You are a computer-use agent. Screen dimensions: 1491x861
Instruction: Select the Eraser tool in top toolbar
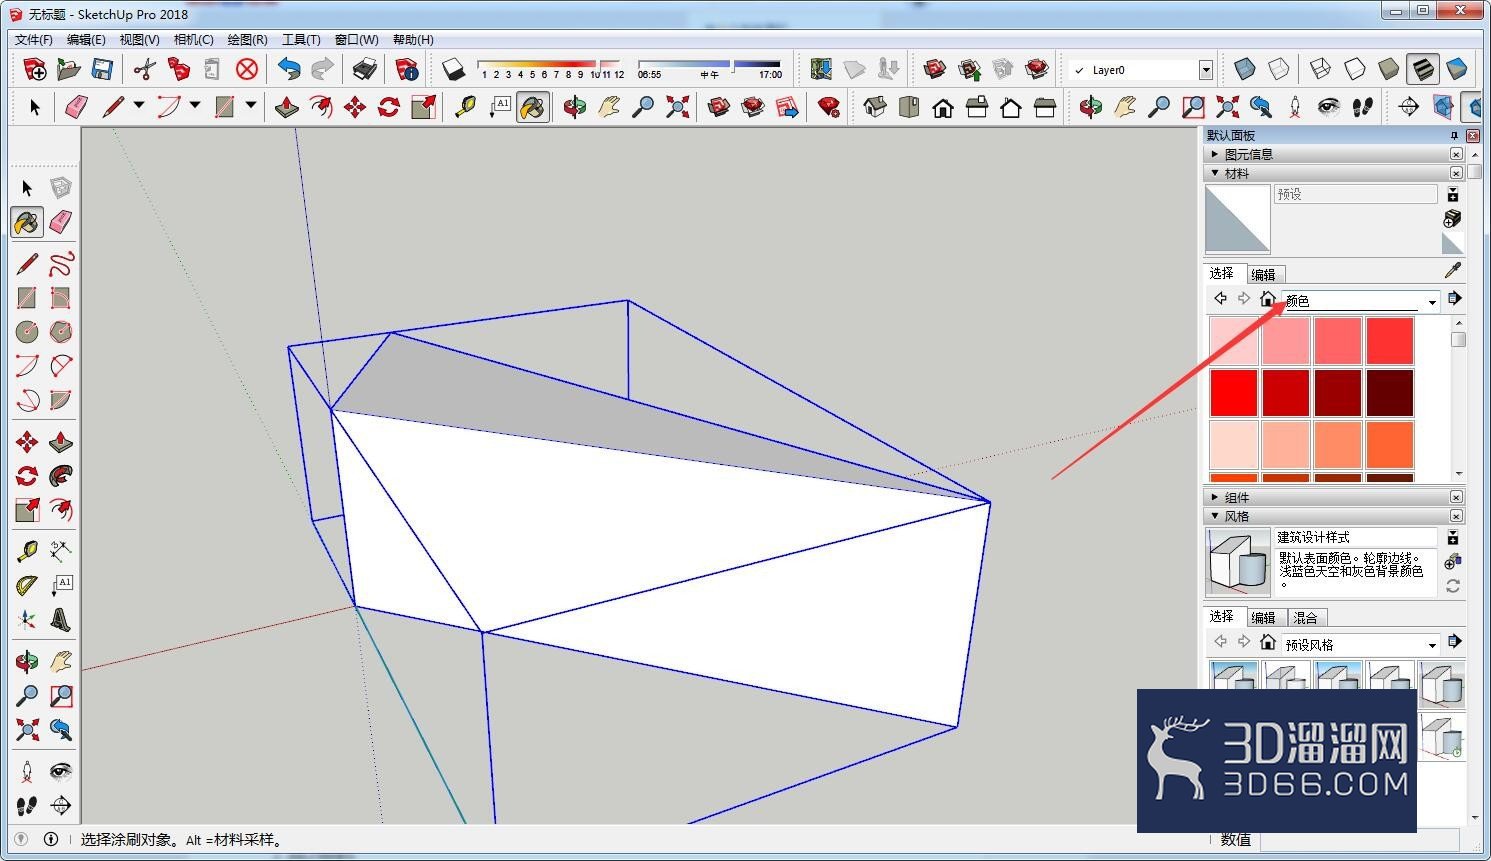[x=76, y=107]
